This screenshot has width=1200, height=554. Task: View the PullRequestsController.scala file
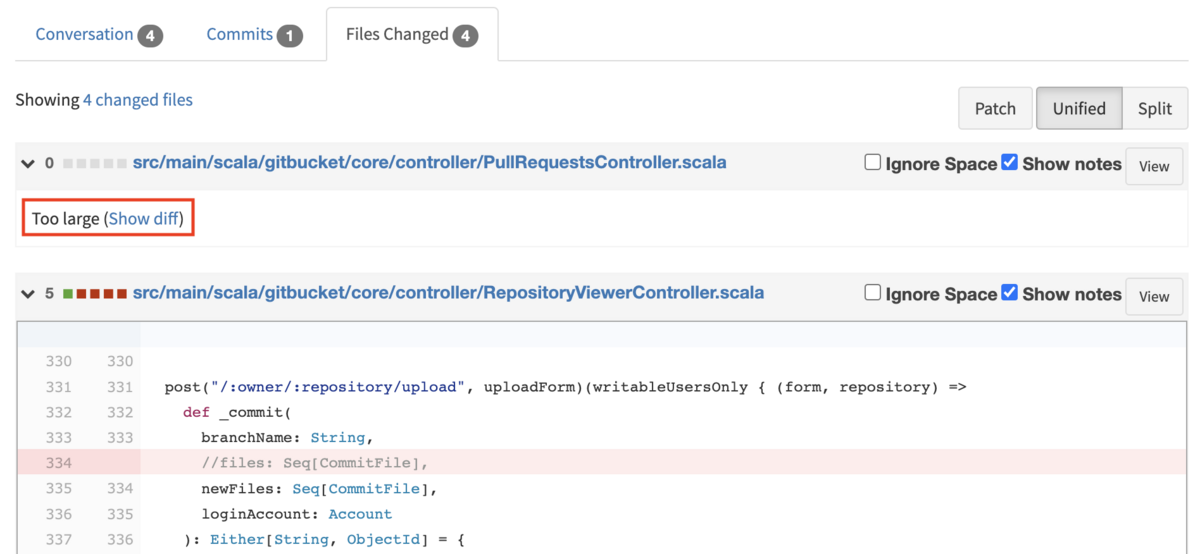tap(1154, 166)
